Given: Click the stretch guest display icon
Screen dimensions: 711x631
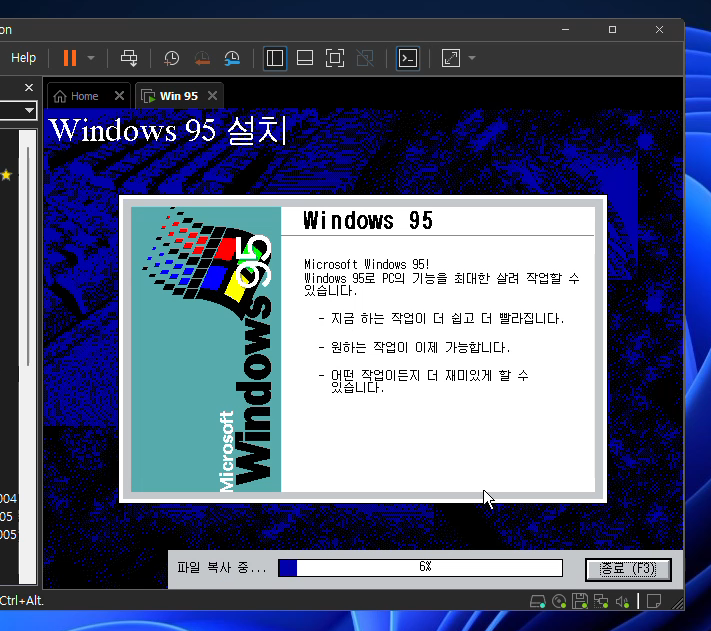Looking at the screenshot, I should coord(451,58).
